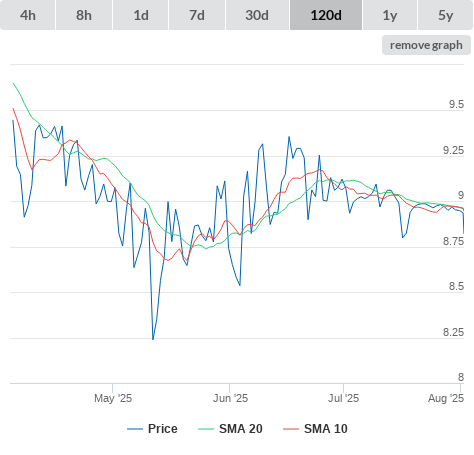474x455 pixels.
Task: Open the 7d chart view
Action: point(197,15)
